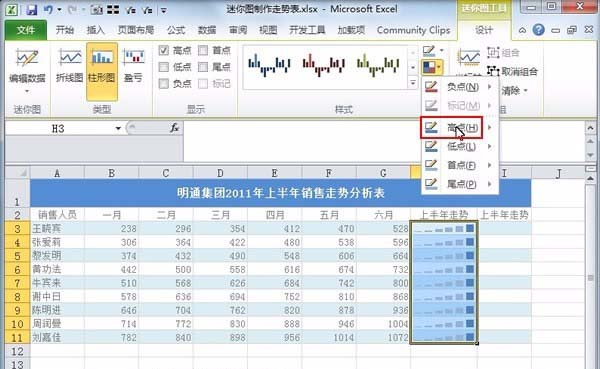Viewport: 600px width, 369px height.
Task: Switch to the 开发工具 Developer tab
Action: (307, 30)
